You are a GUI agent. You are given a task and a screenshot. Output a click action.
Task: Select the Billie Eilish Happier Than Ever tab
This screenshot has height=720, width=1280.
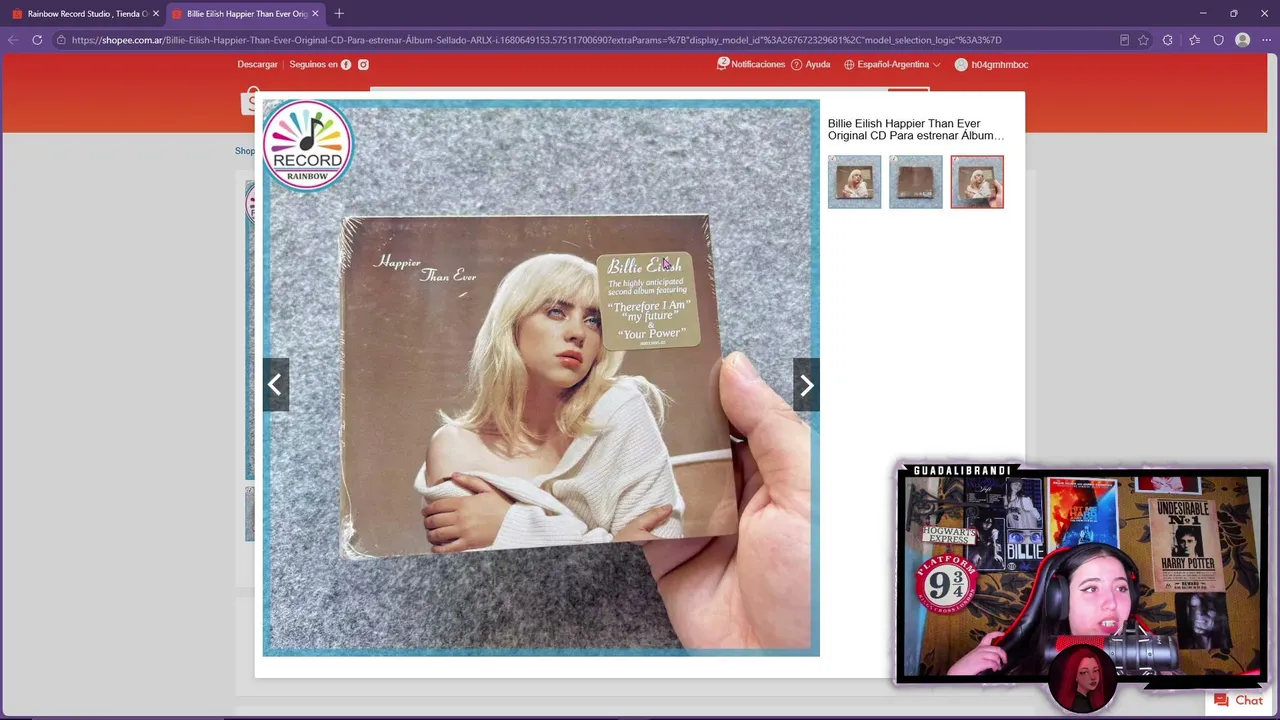(x=245, y=13)
